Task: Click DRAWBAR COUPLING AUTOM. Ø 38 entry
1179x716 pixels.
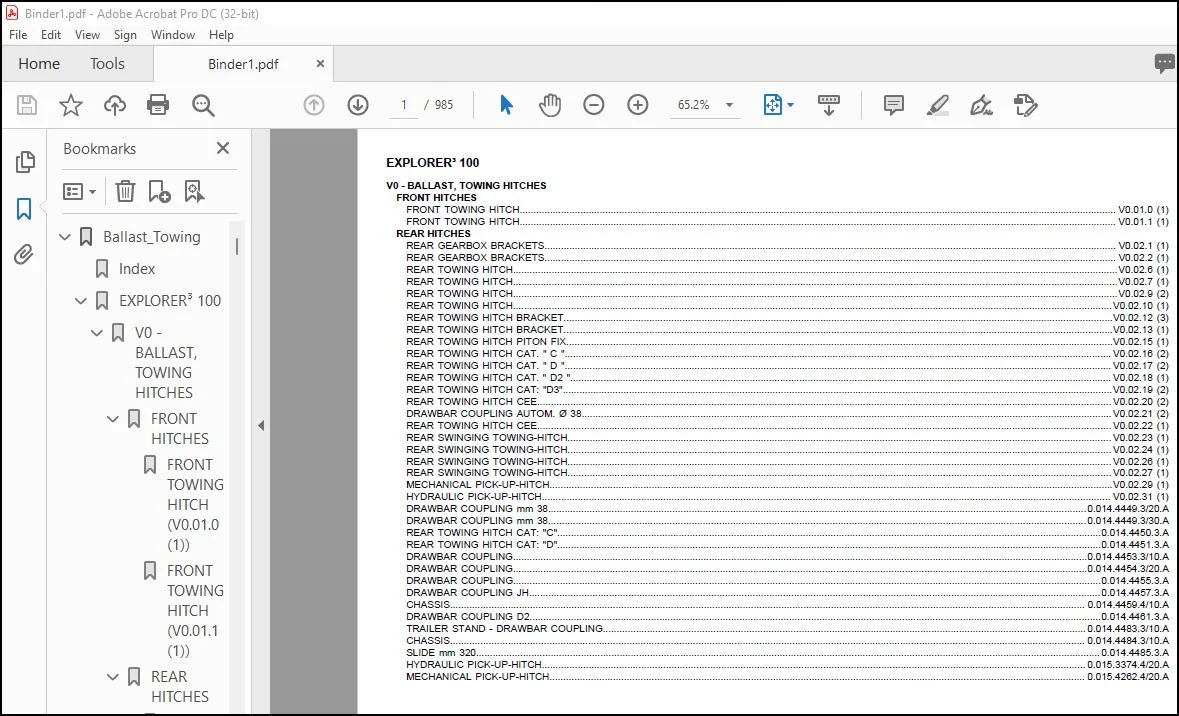Action: [x=787, y=414]
